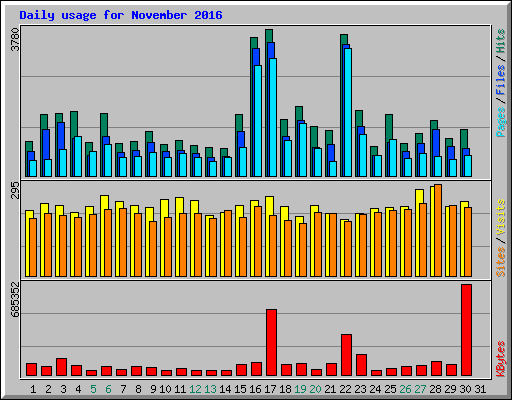This screenshot has width=512, height=400.
Task: Click day label '18' on the x-axis
Action: point(285,389)
